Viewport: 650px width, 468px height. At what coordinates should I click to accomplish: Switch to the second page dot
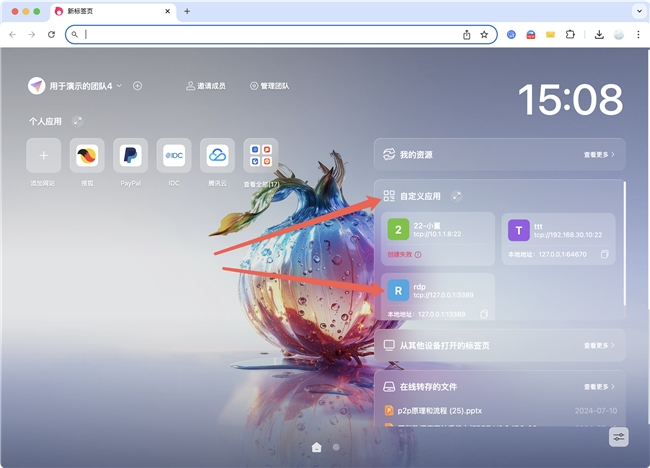click(x=336, y=447)
